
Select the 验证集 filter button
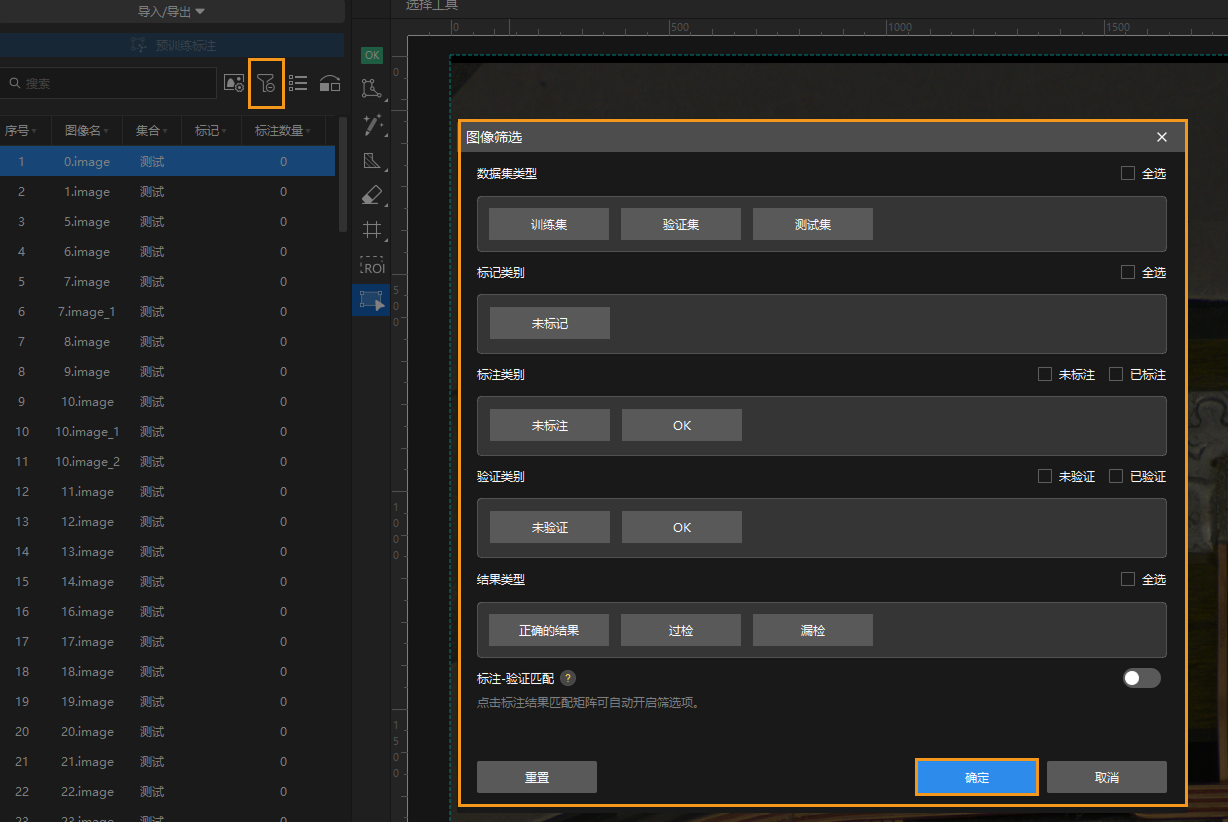(x=681, y=224)
